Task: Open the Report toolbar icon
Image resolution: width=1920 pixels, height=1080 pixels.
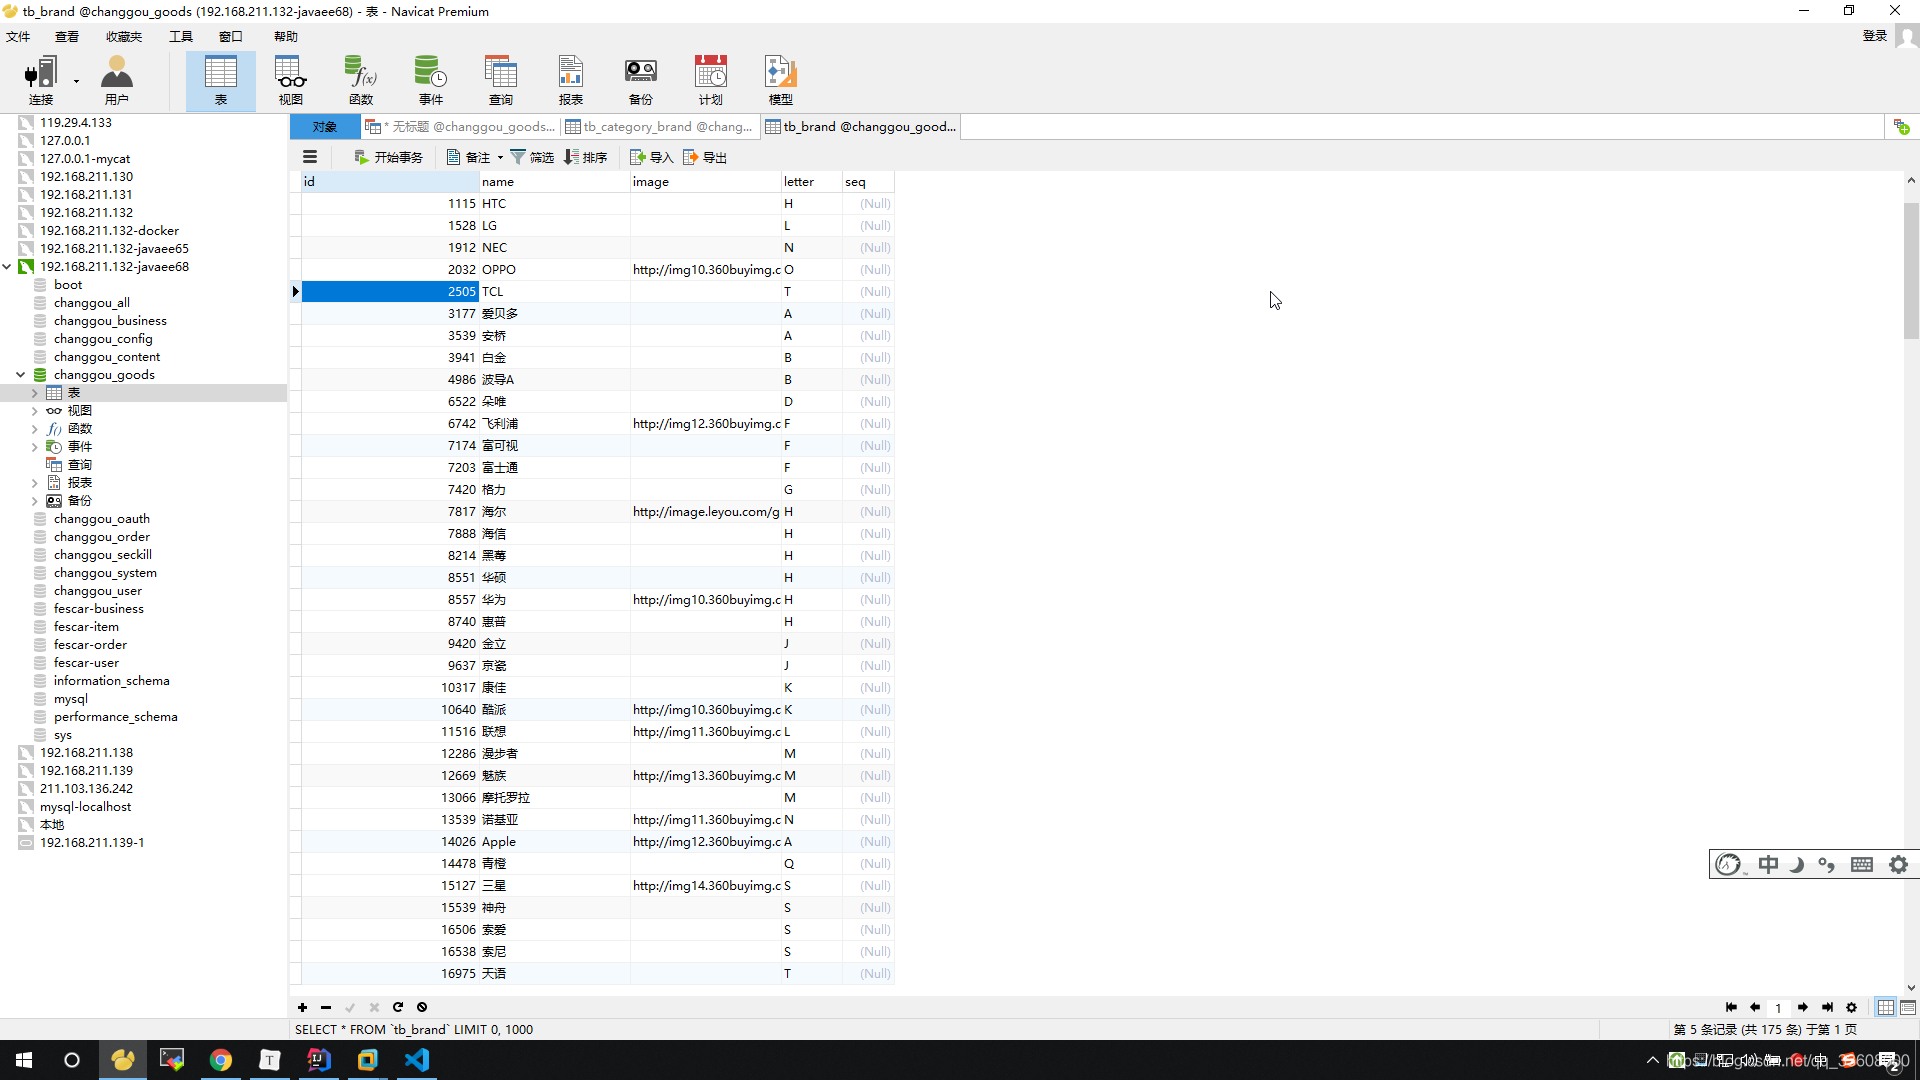Action: [571, 80]
